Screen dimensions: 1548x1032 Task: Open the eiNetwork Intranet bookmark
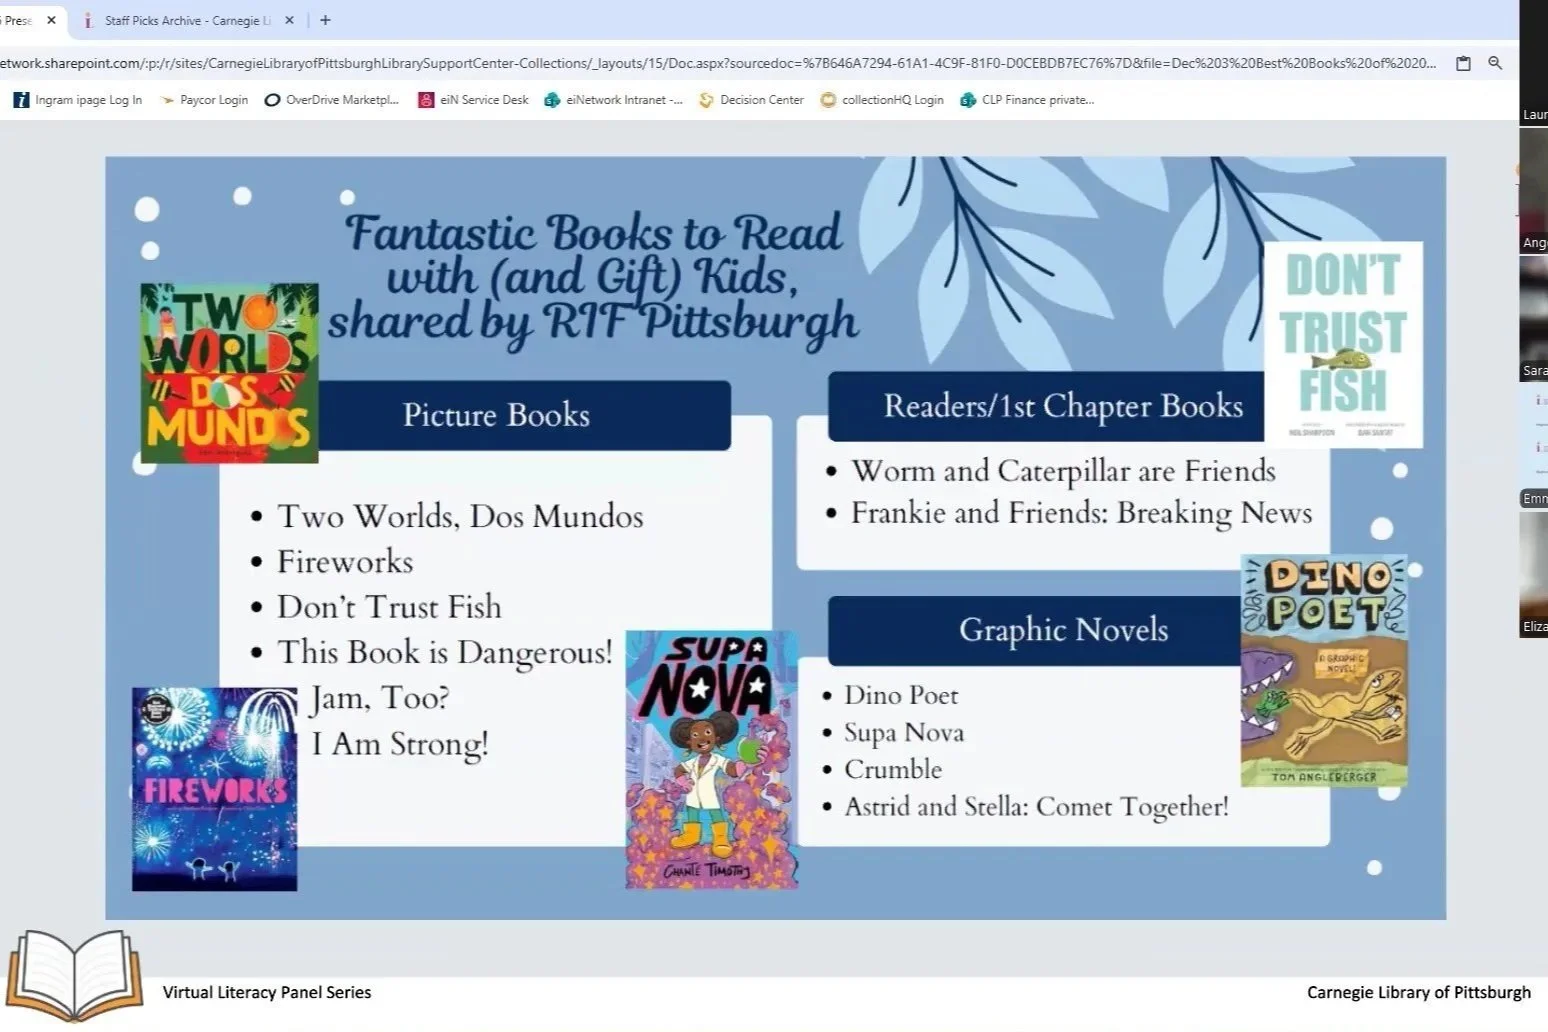coord(613,99)
